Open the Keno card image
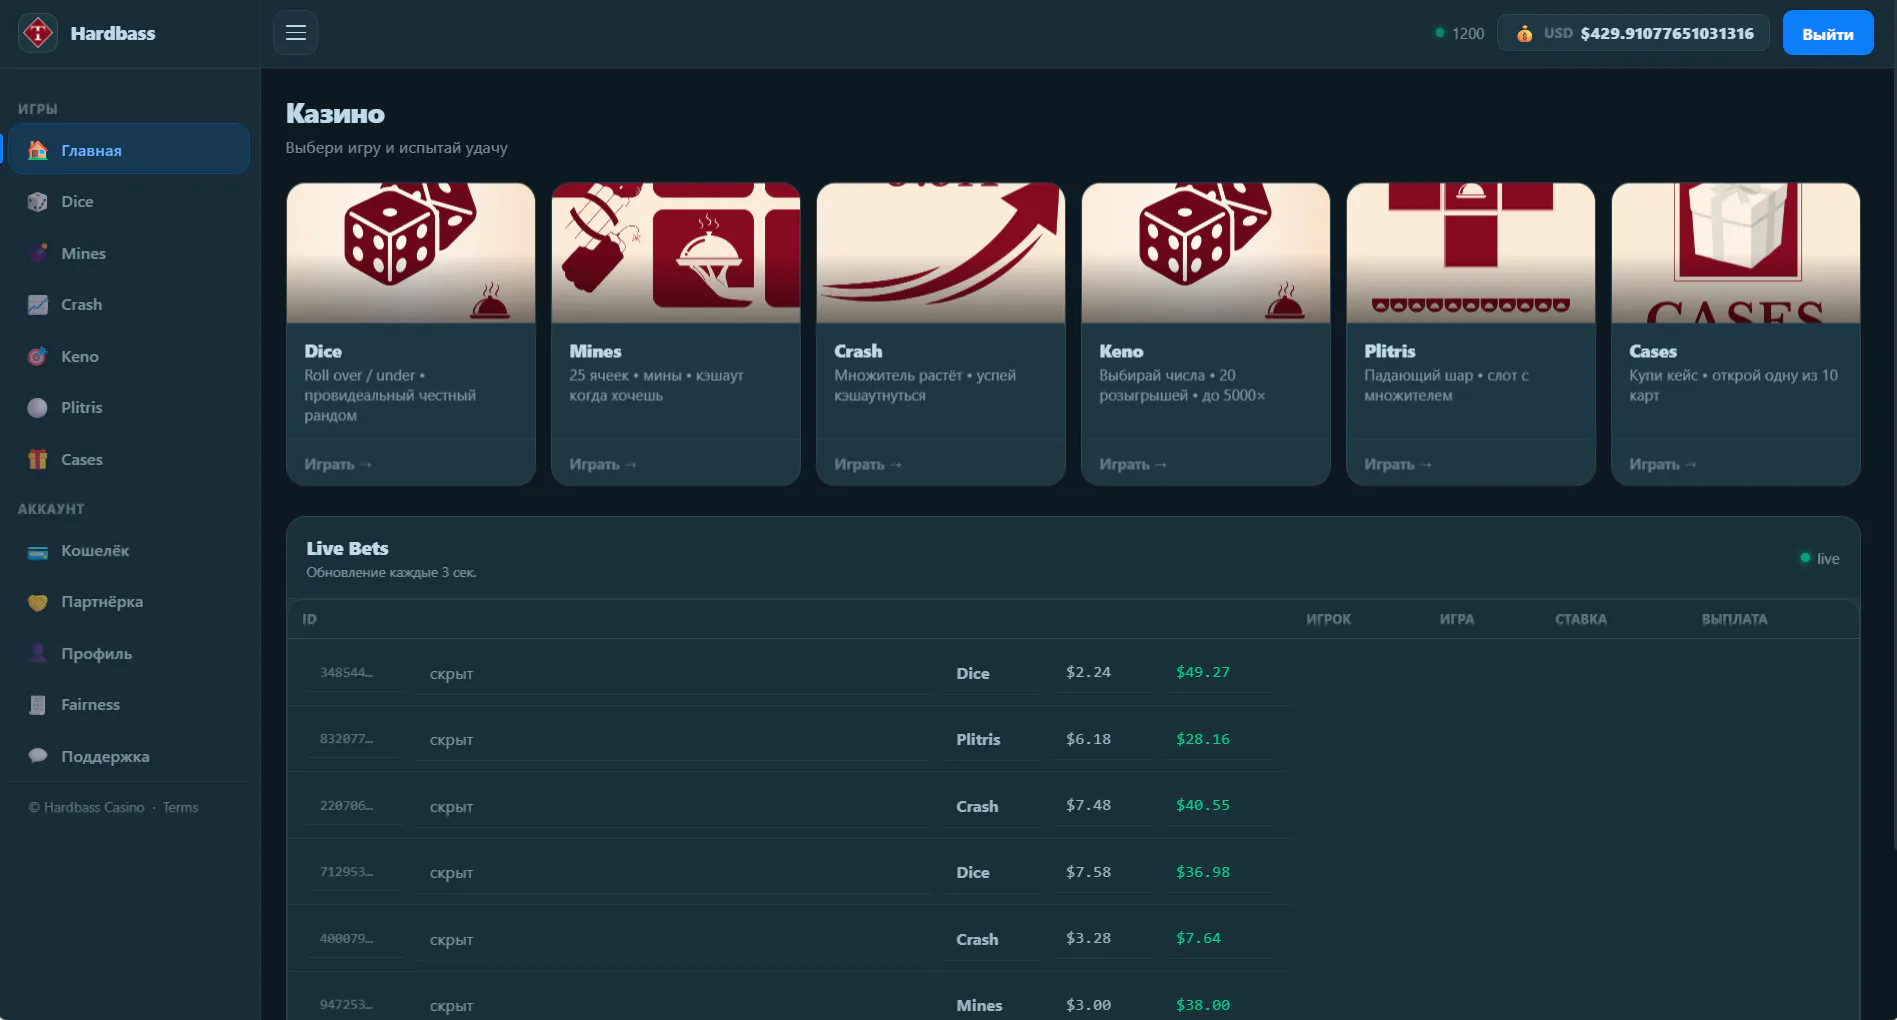This screenshot has width=1897, height=1020. click(x=1206, y=253)
